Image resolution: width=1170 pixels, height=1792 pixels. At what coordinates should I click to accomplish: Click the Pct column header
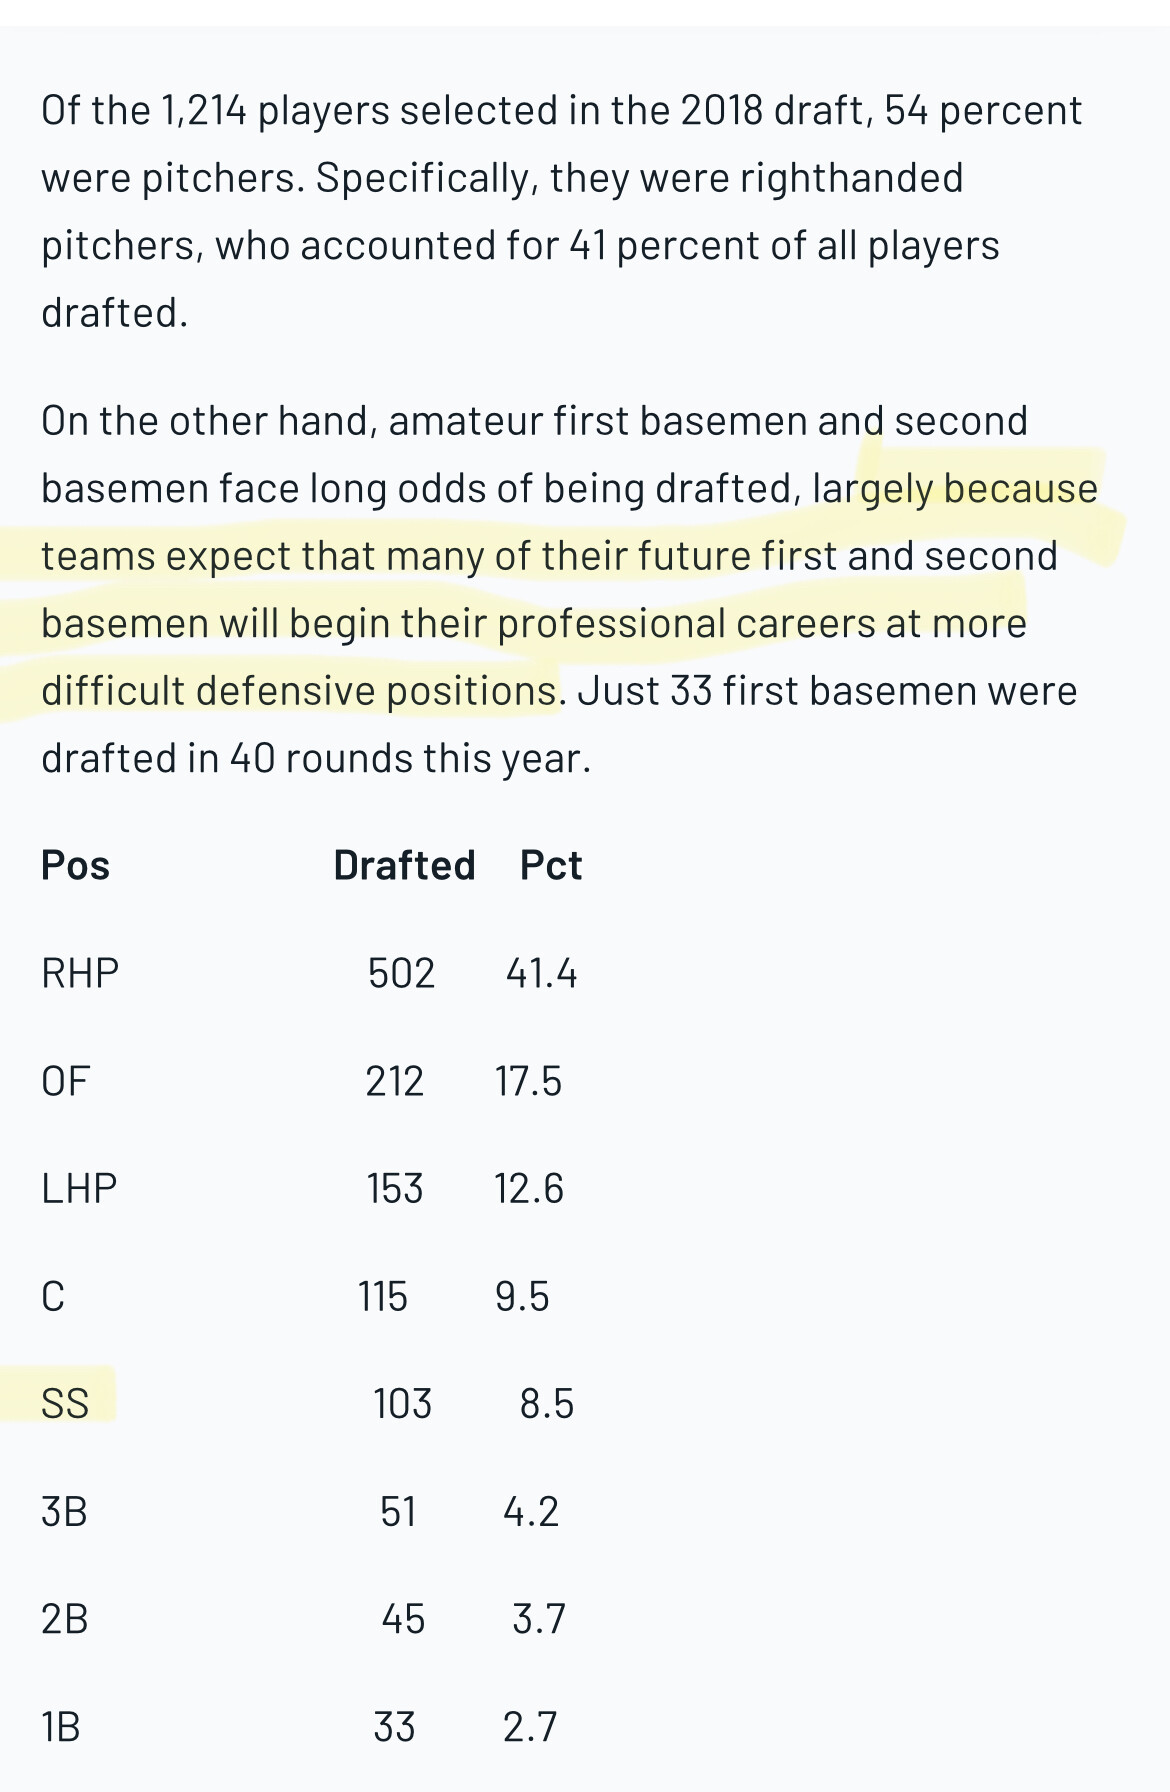550,866
